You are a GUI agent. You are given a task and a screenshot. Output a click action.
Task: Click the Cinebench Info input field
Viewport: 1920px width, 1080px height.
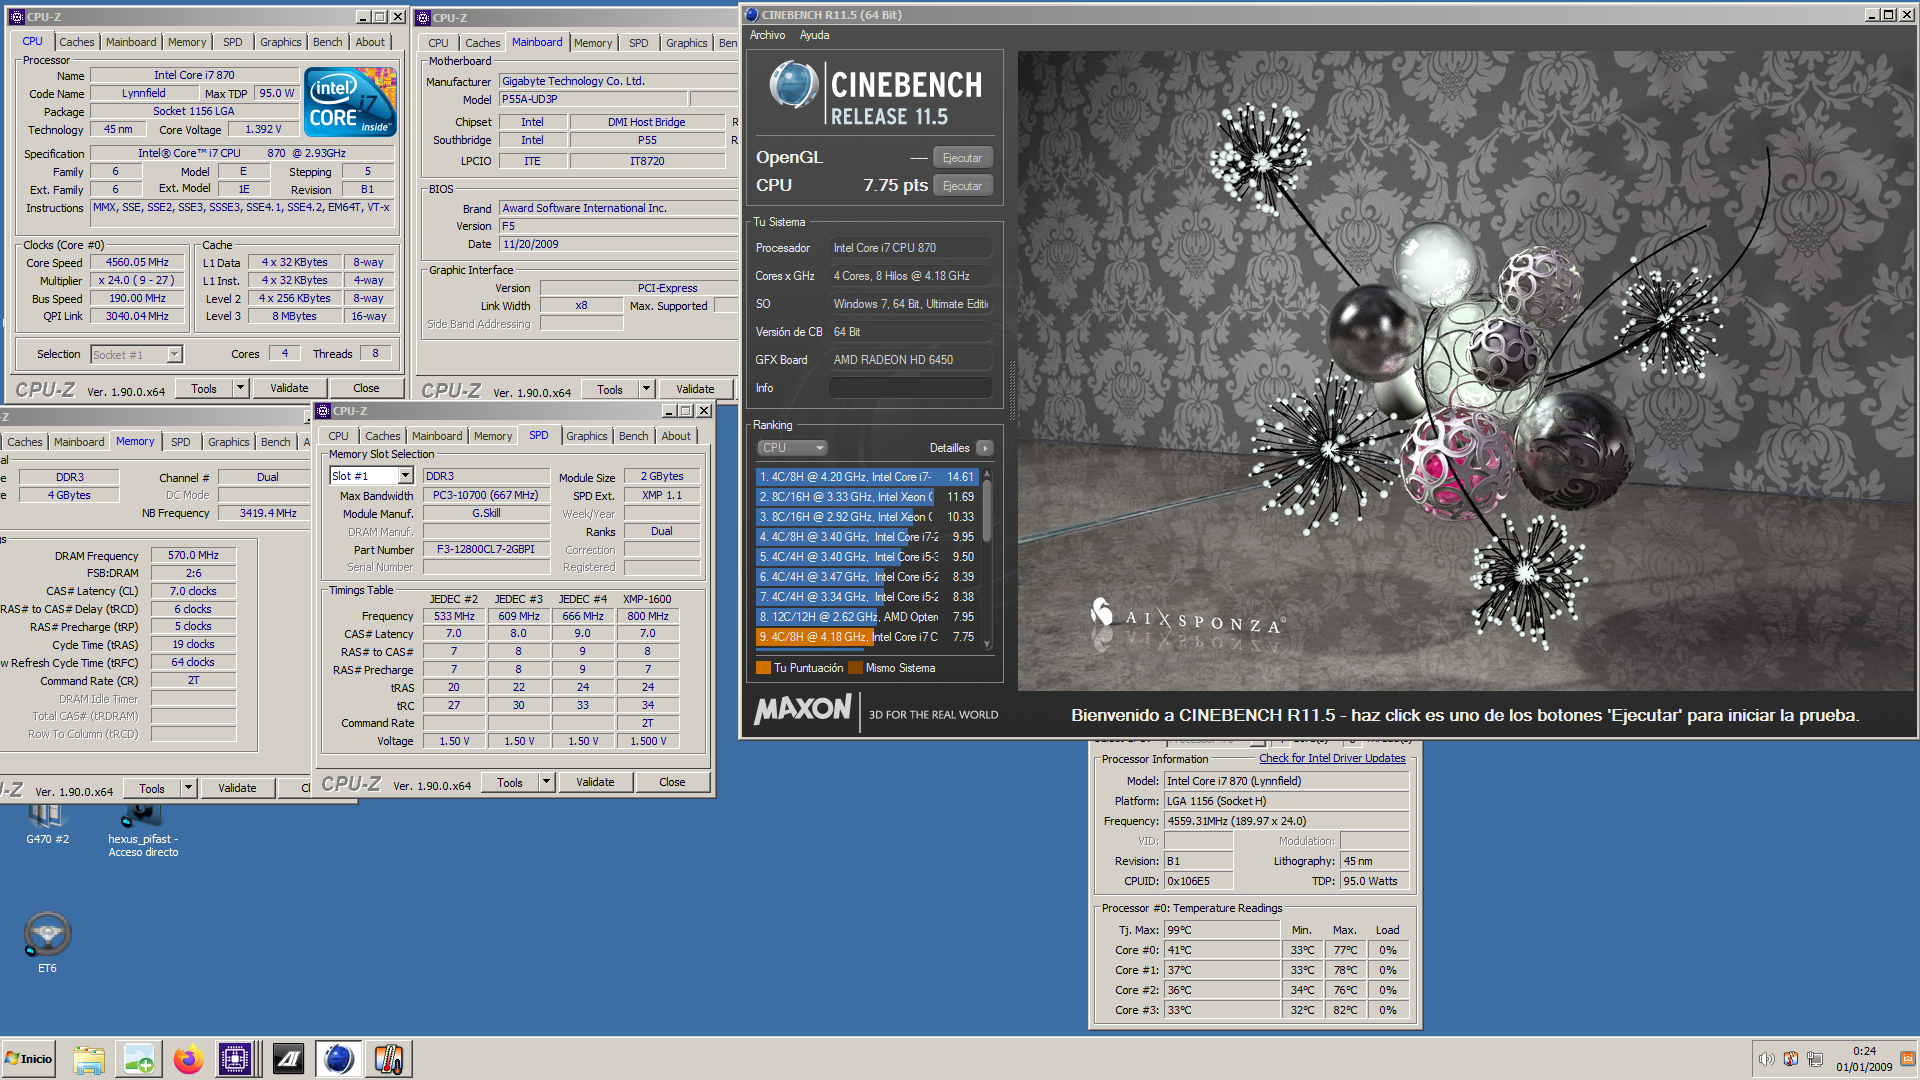point(910,388)
